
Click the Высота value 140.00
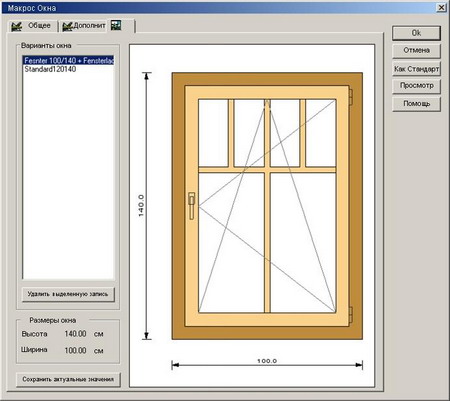pos(75,334)
